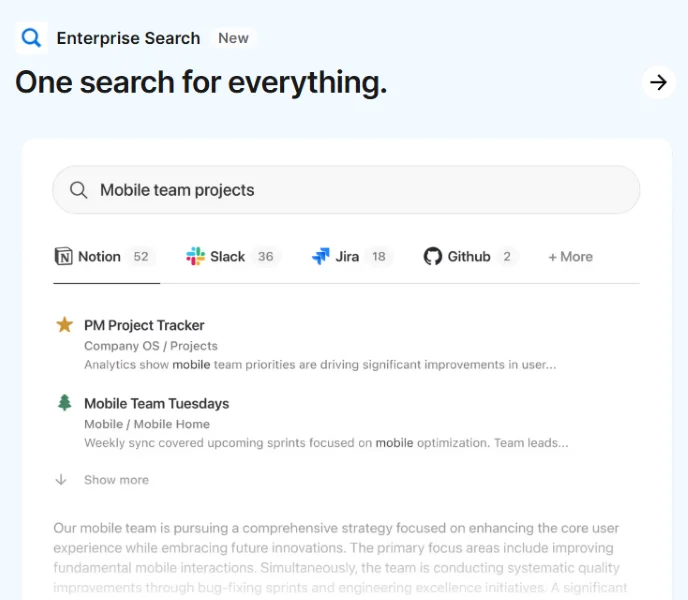Select the Github results tab

(471, 256)
